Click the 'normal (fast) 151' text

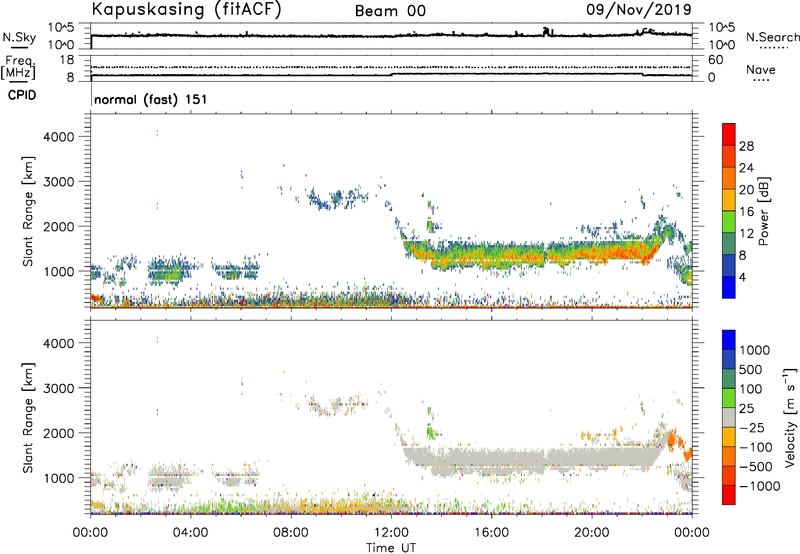pos(151,99)
